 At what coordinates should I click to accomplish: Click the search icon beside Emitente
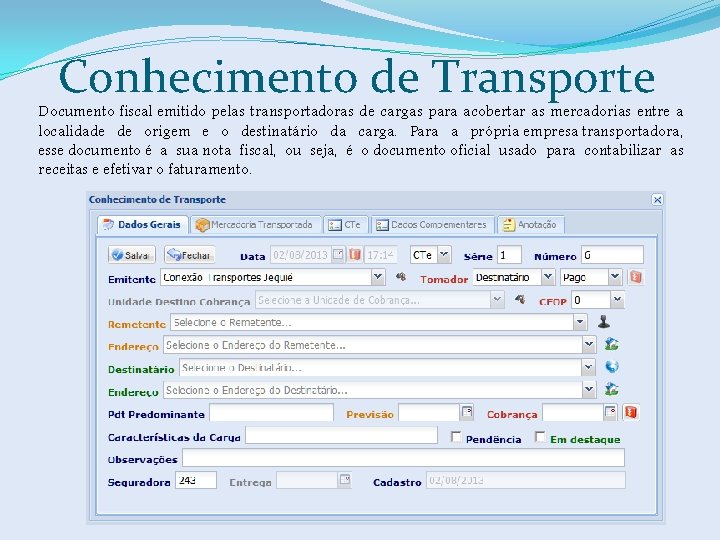pos(401,277)
